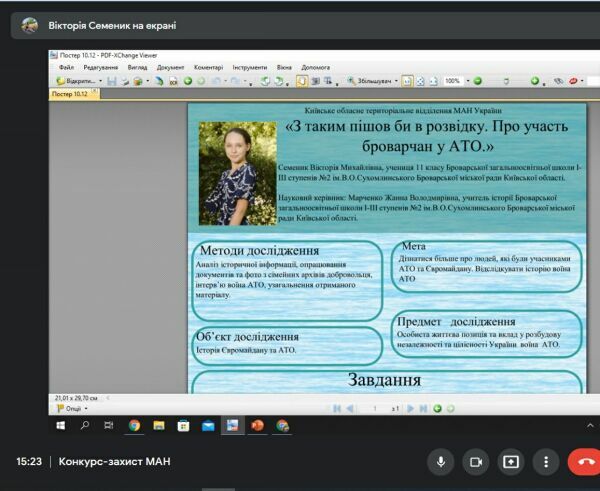Open PowerPoint from the taskbar

tap(257, 425)
